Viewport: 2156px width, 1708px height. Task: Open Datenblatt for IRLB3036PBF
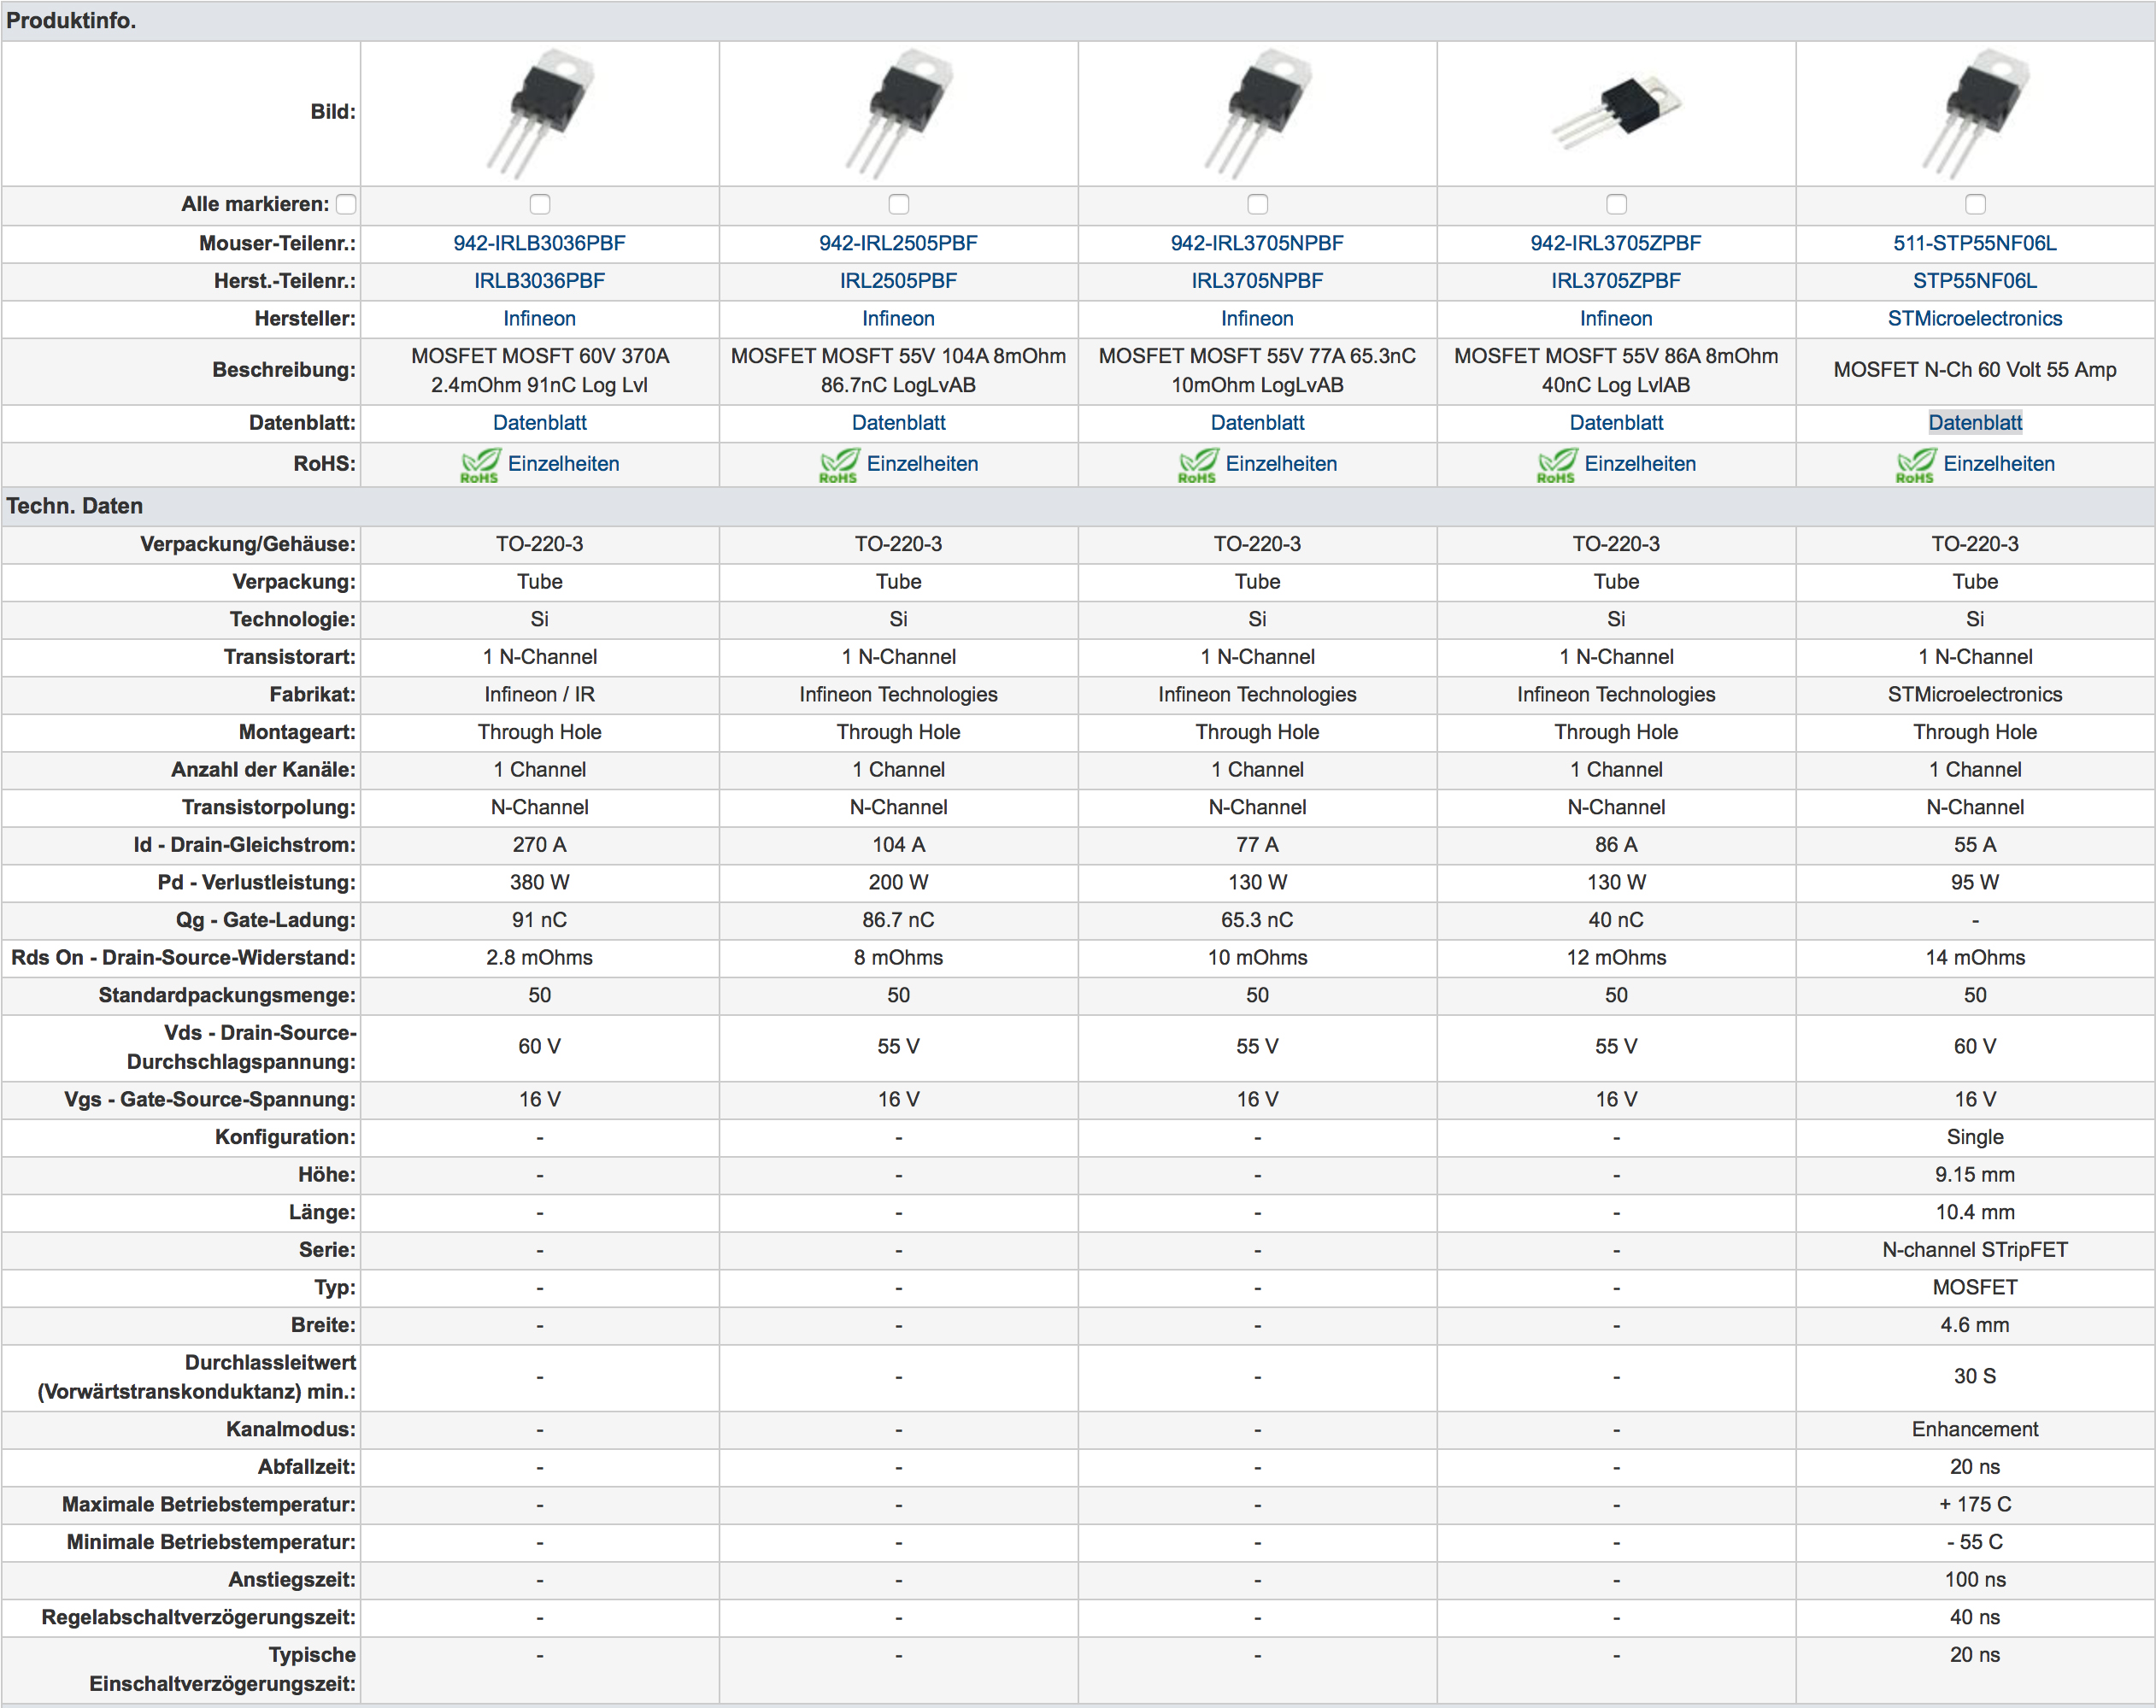tap(540, 423)
